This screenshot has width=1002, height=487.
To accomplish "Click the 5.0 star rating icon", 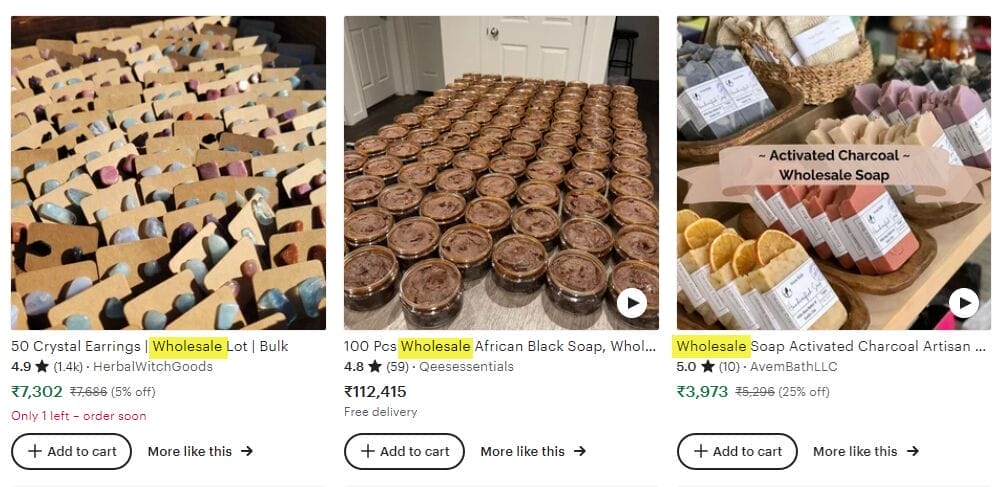I will [x=708, y=367].
